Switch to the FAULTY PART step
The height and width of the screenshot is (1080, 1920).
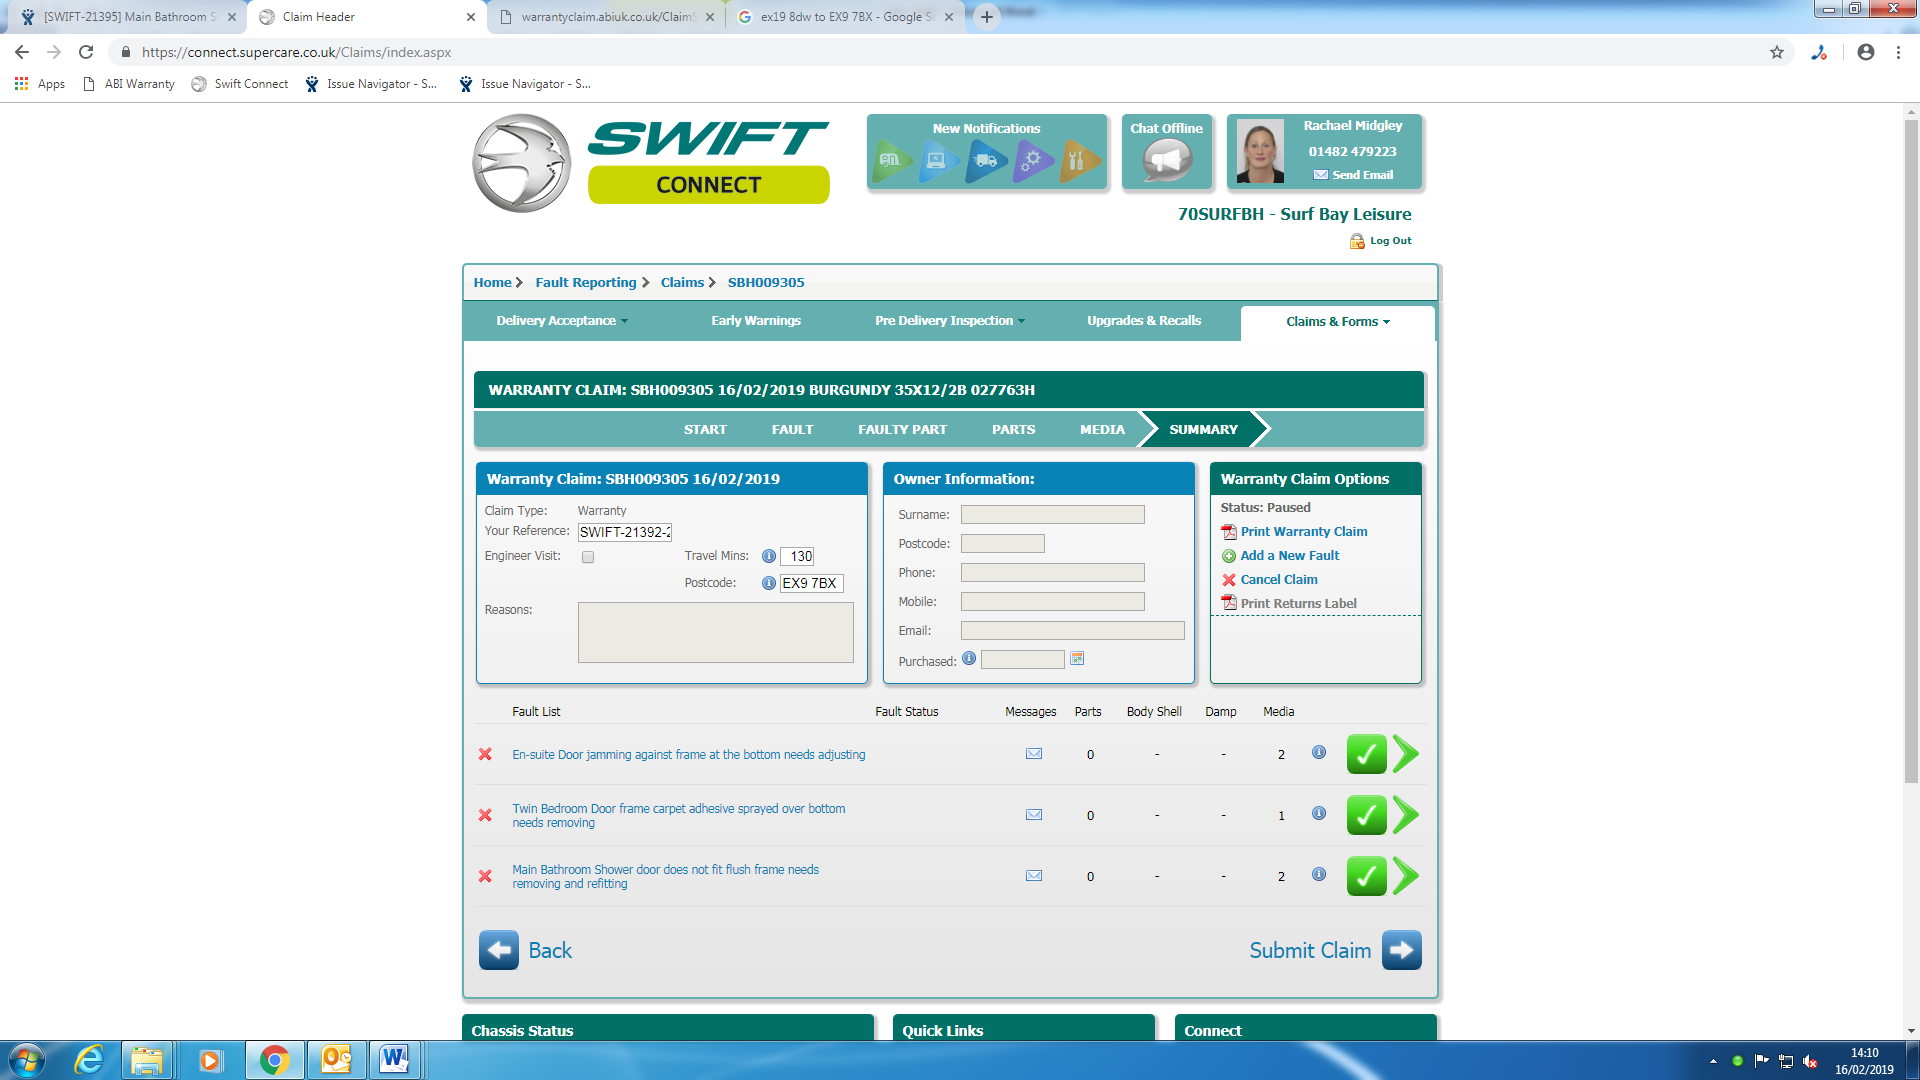902,429
